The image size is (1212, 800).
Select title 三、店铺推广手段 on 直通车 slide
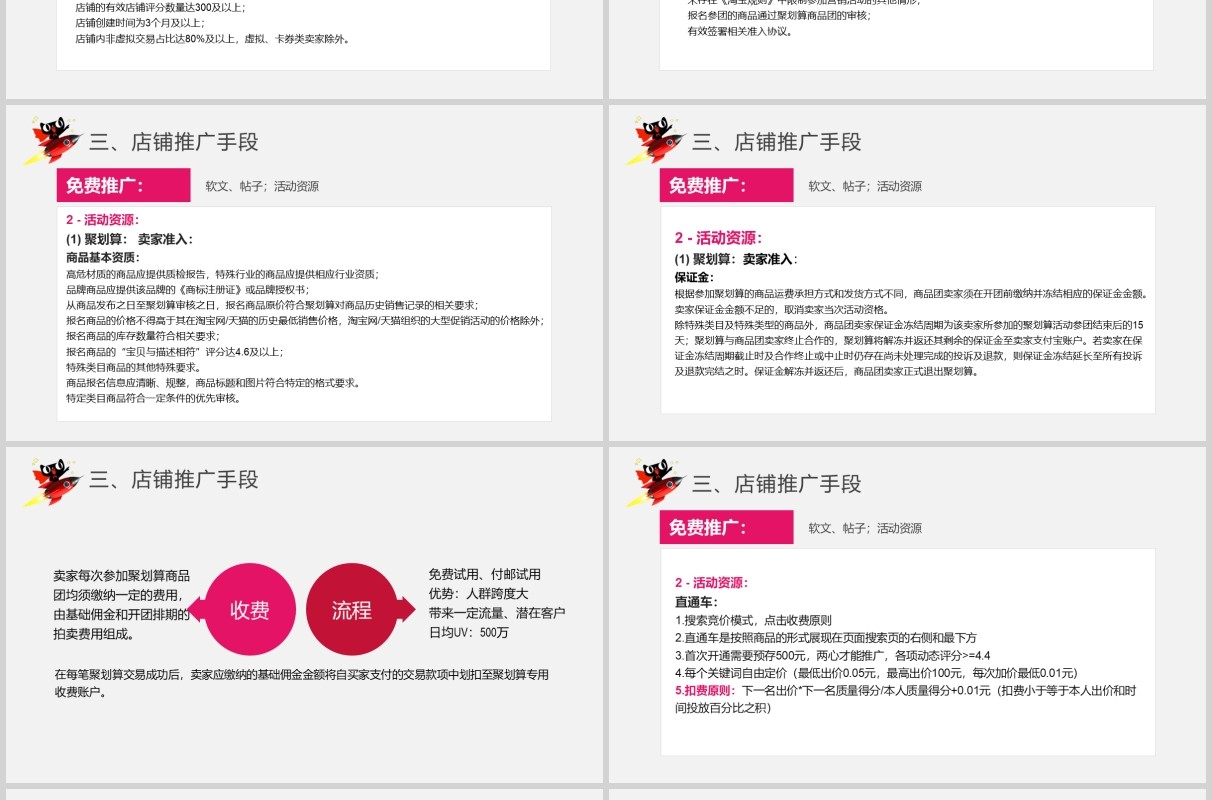[777, 484]
